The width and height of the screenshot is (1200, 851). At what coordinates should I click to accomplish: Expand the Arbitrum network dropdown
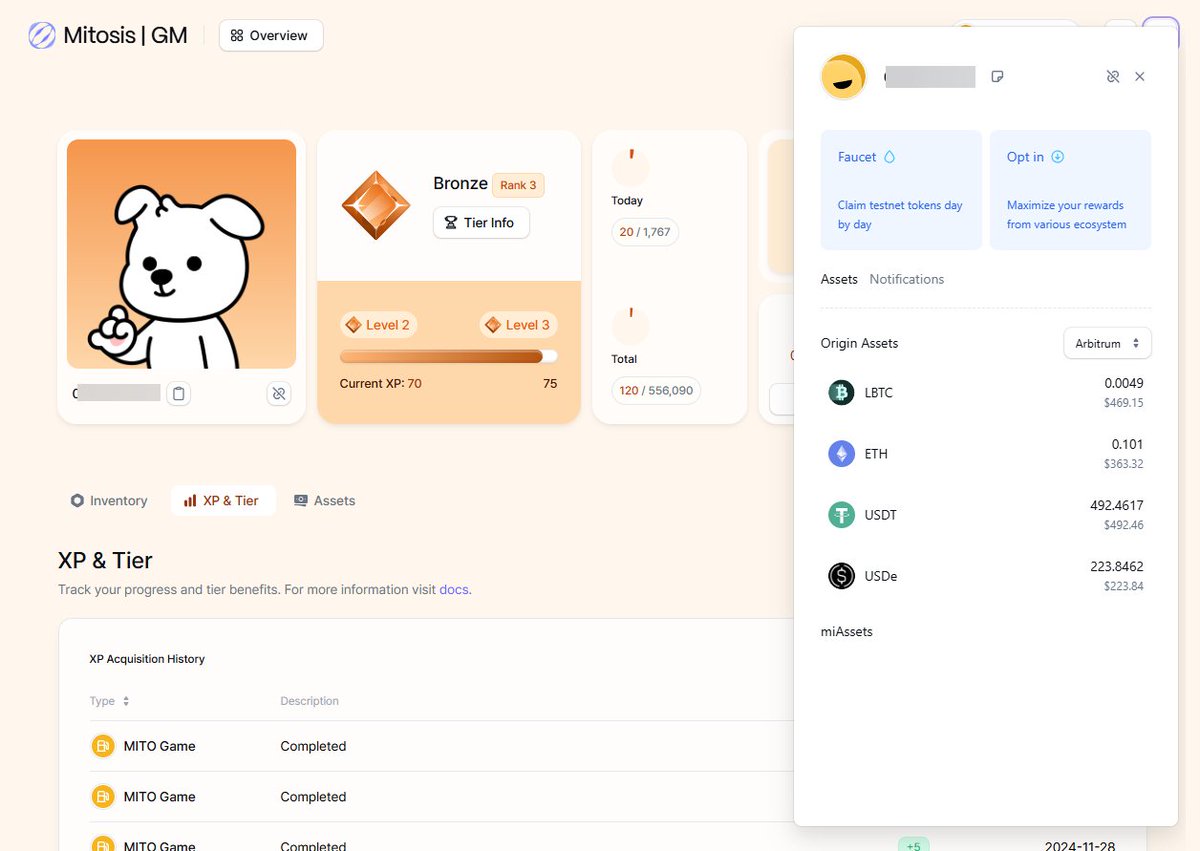[1107, 343]
